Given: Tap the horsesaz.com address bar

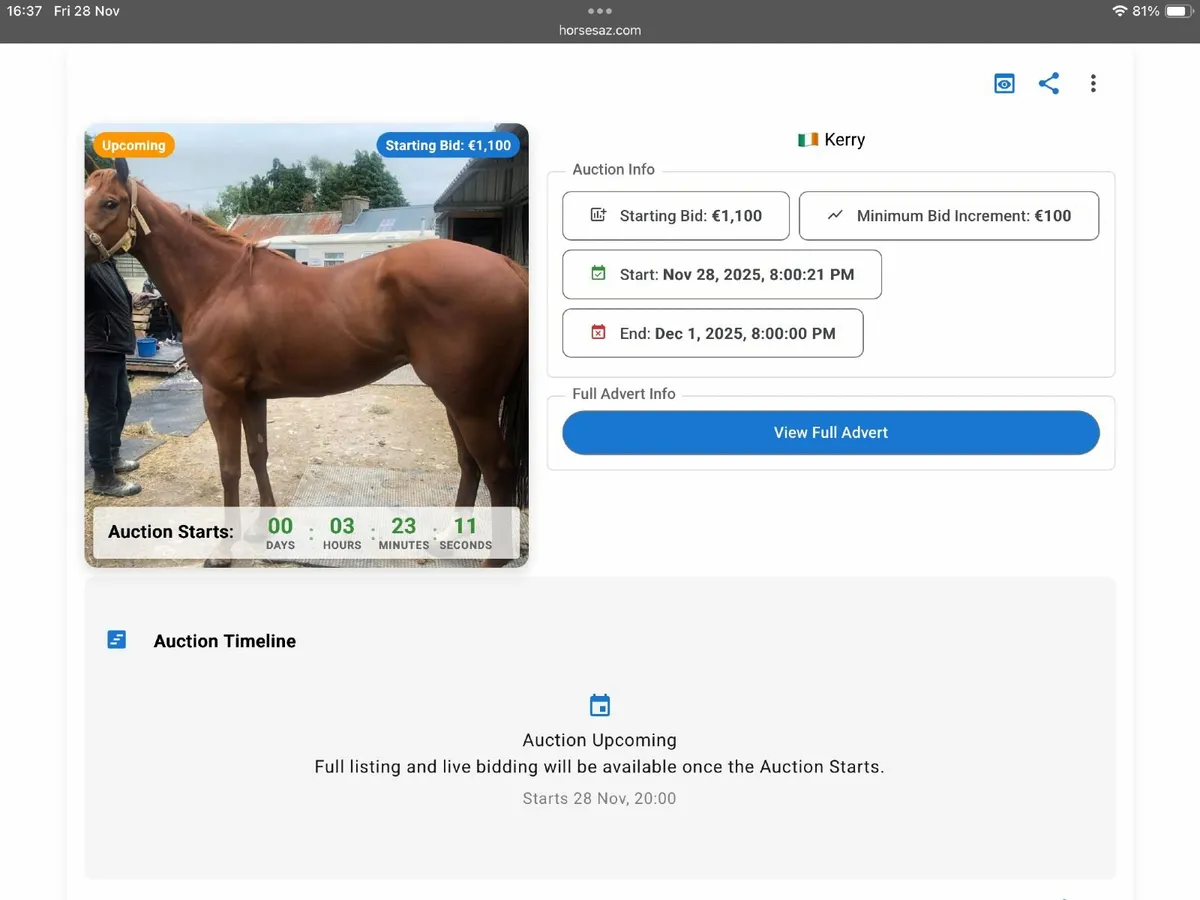Looking at the screenshot, I should click(599, 30).
